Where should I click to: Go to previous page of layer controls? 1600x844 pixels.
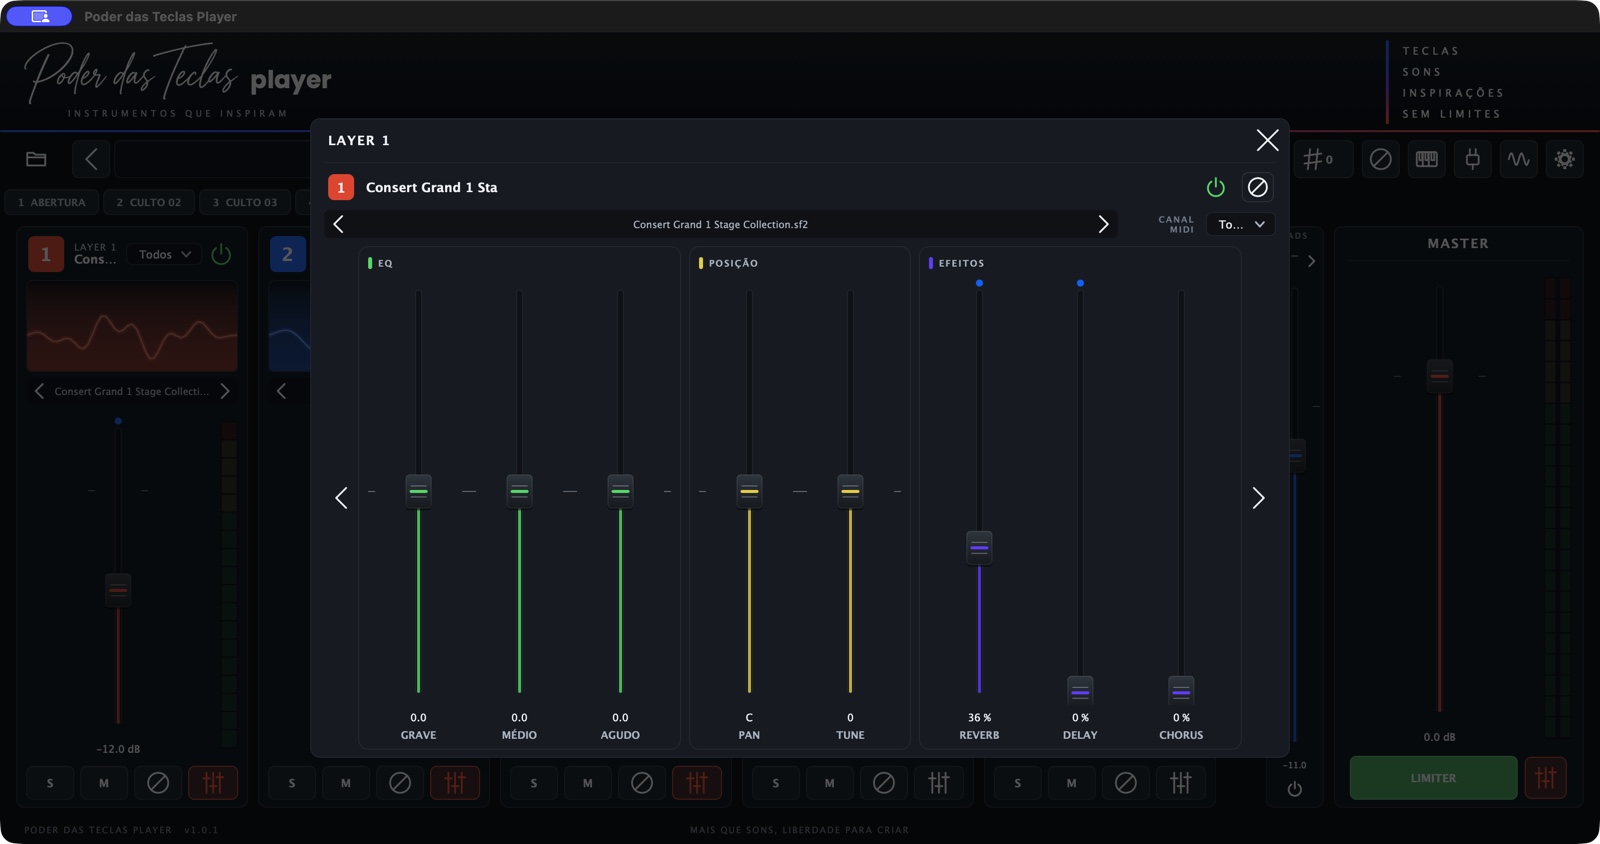pyautogui.click(x=341, y=498)
